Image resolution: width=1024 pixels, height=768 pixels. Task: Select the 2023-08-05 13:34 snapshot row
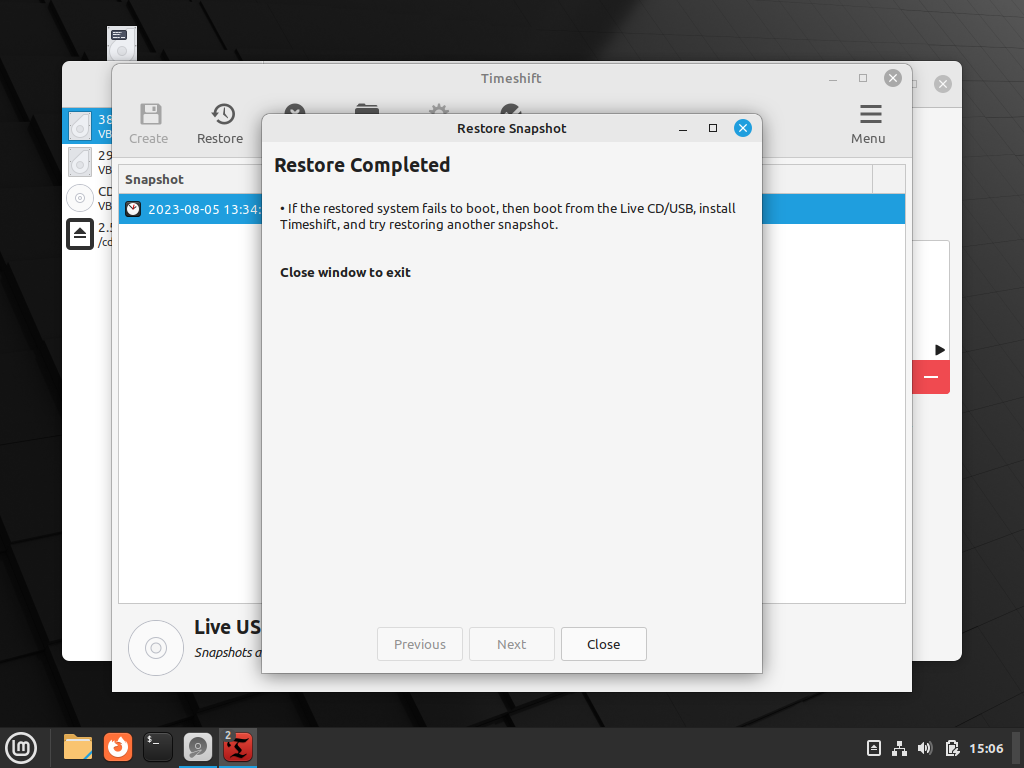tap(511, 209)
